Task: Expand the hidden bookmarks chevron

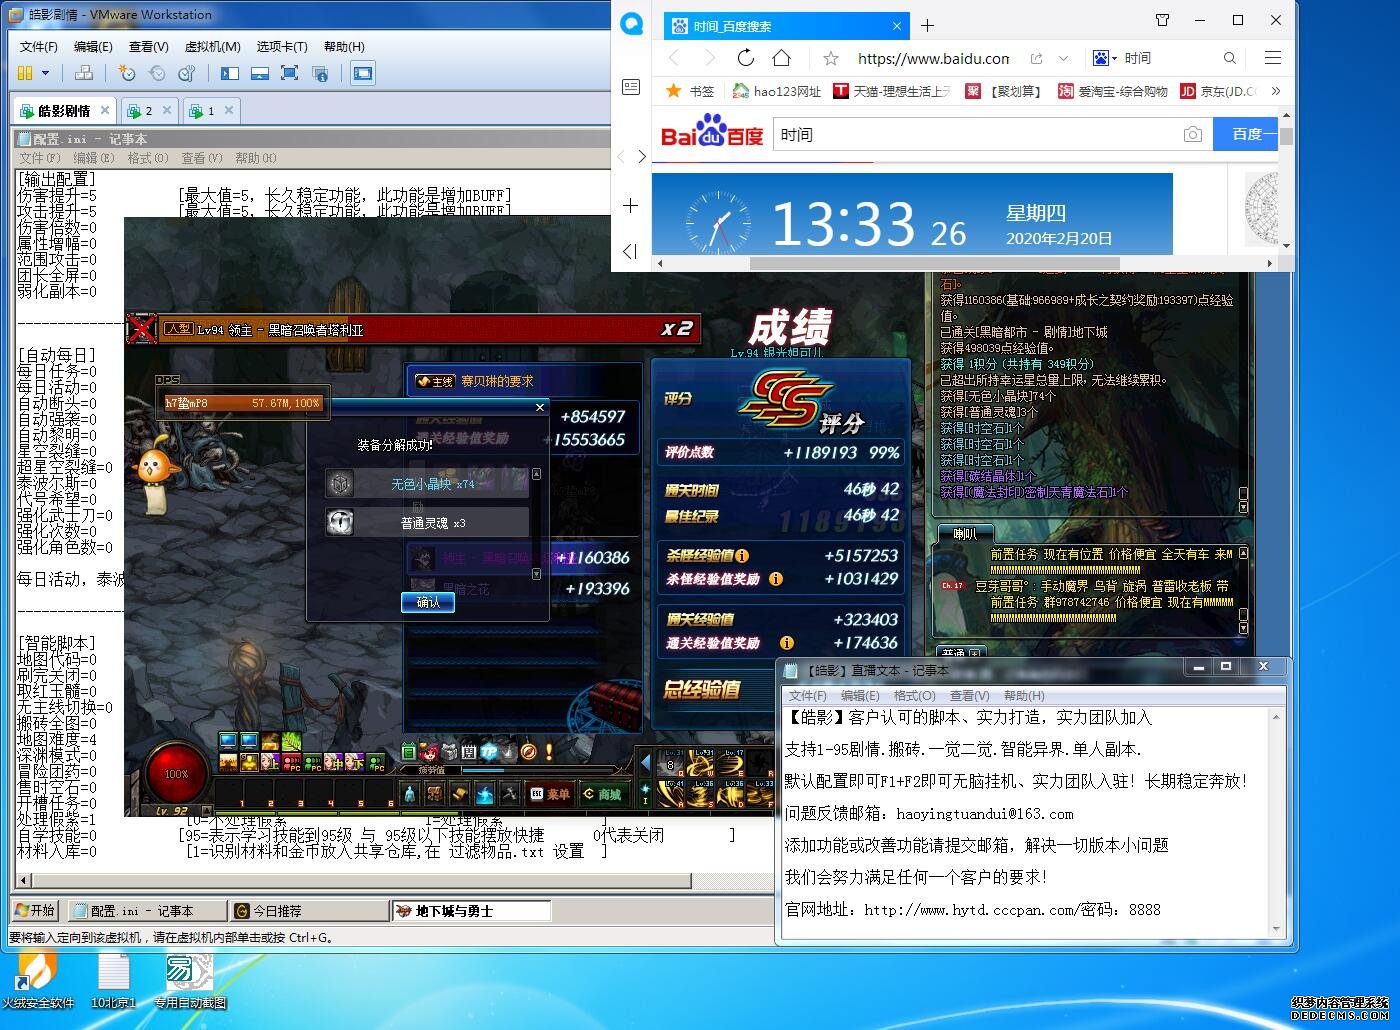Action: (1275, 91)
